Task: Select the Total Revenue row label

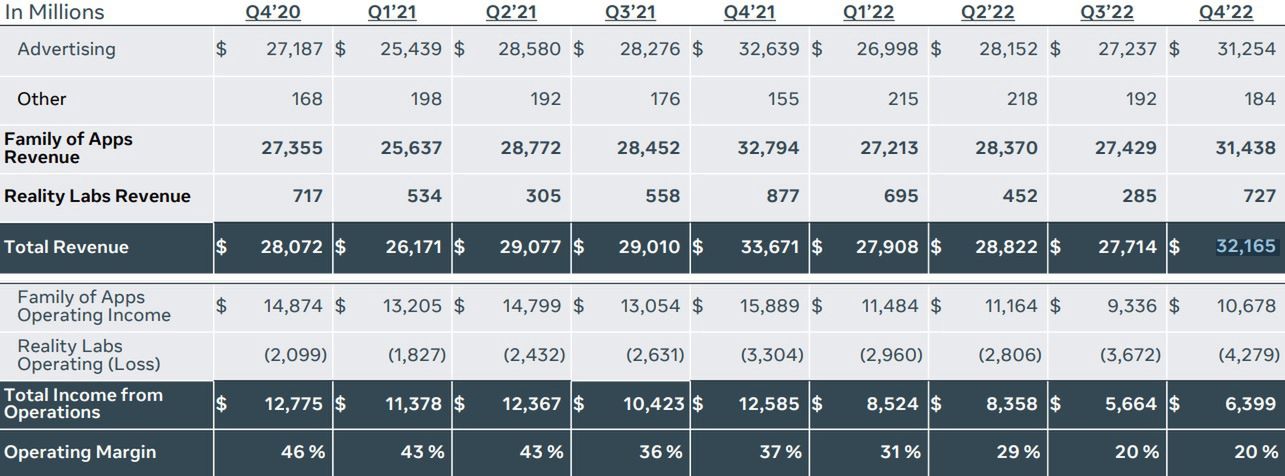Action: tap(66, 247)
